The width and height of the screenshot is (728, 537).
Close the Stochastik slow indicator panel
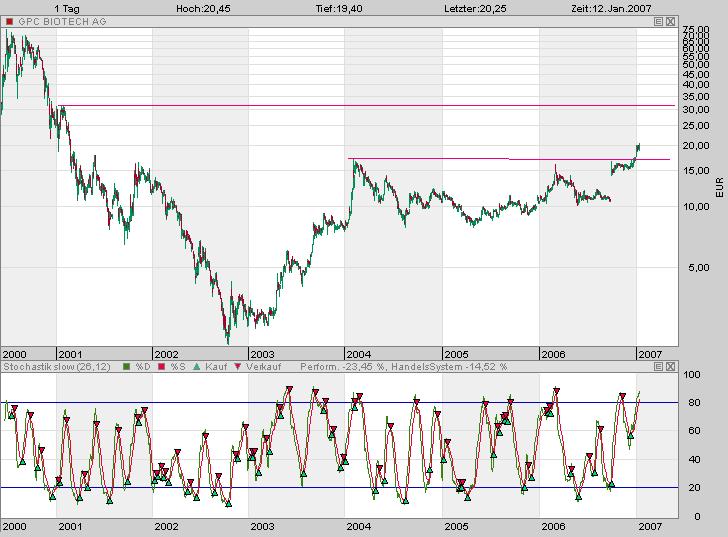tap(670, 367)
